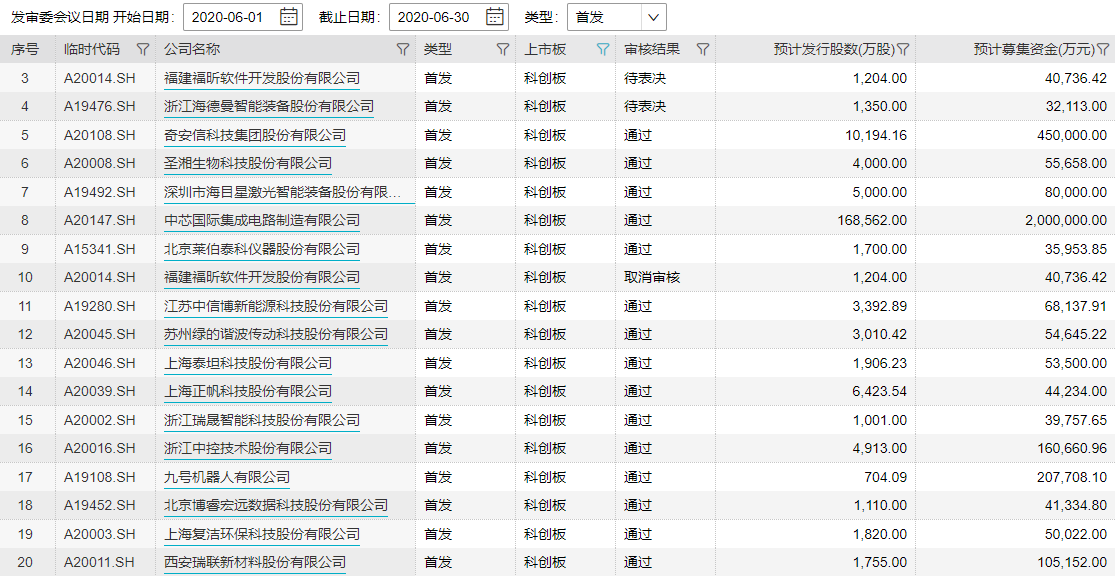This screenshot has width=1115, height=576.
Task: Select share count 6,423.54
Action: 880,391
